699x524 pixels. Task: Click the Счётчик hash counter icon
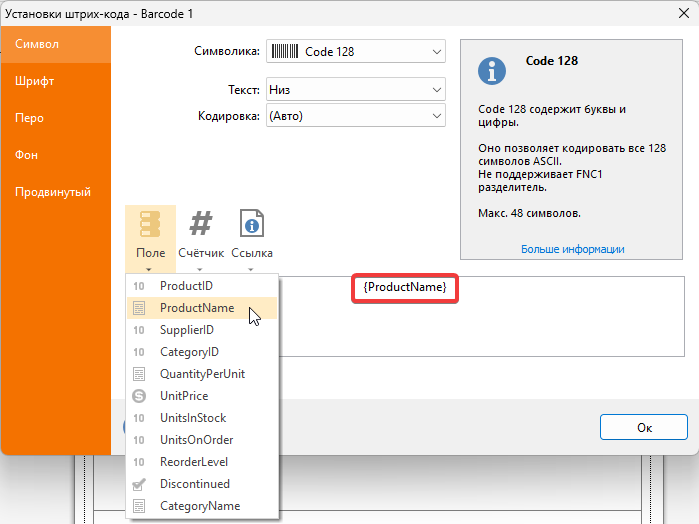201,224
